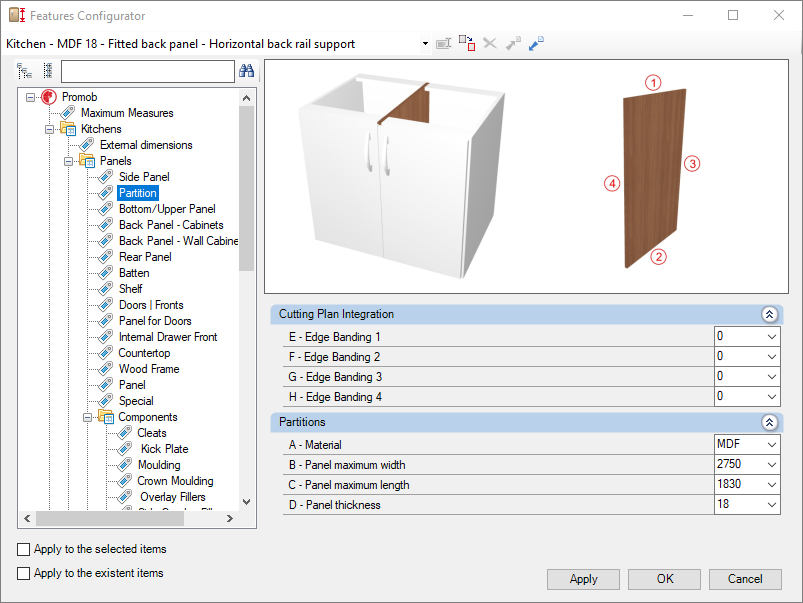Open the configuration name dropdown arrow
The image size is (803, 603).
(425, 44)
